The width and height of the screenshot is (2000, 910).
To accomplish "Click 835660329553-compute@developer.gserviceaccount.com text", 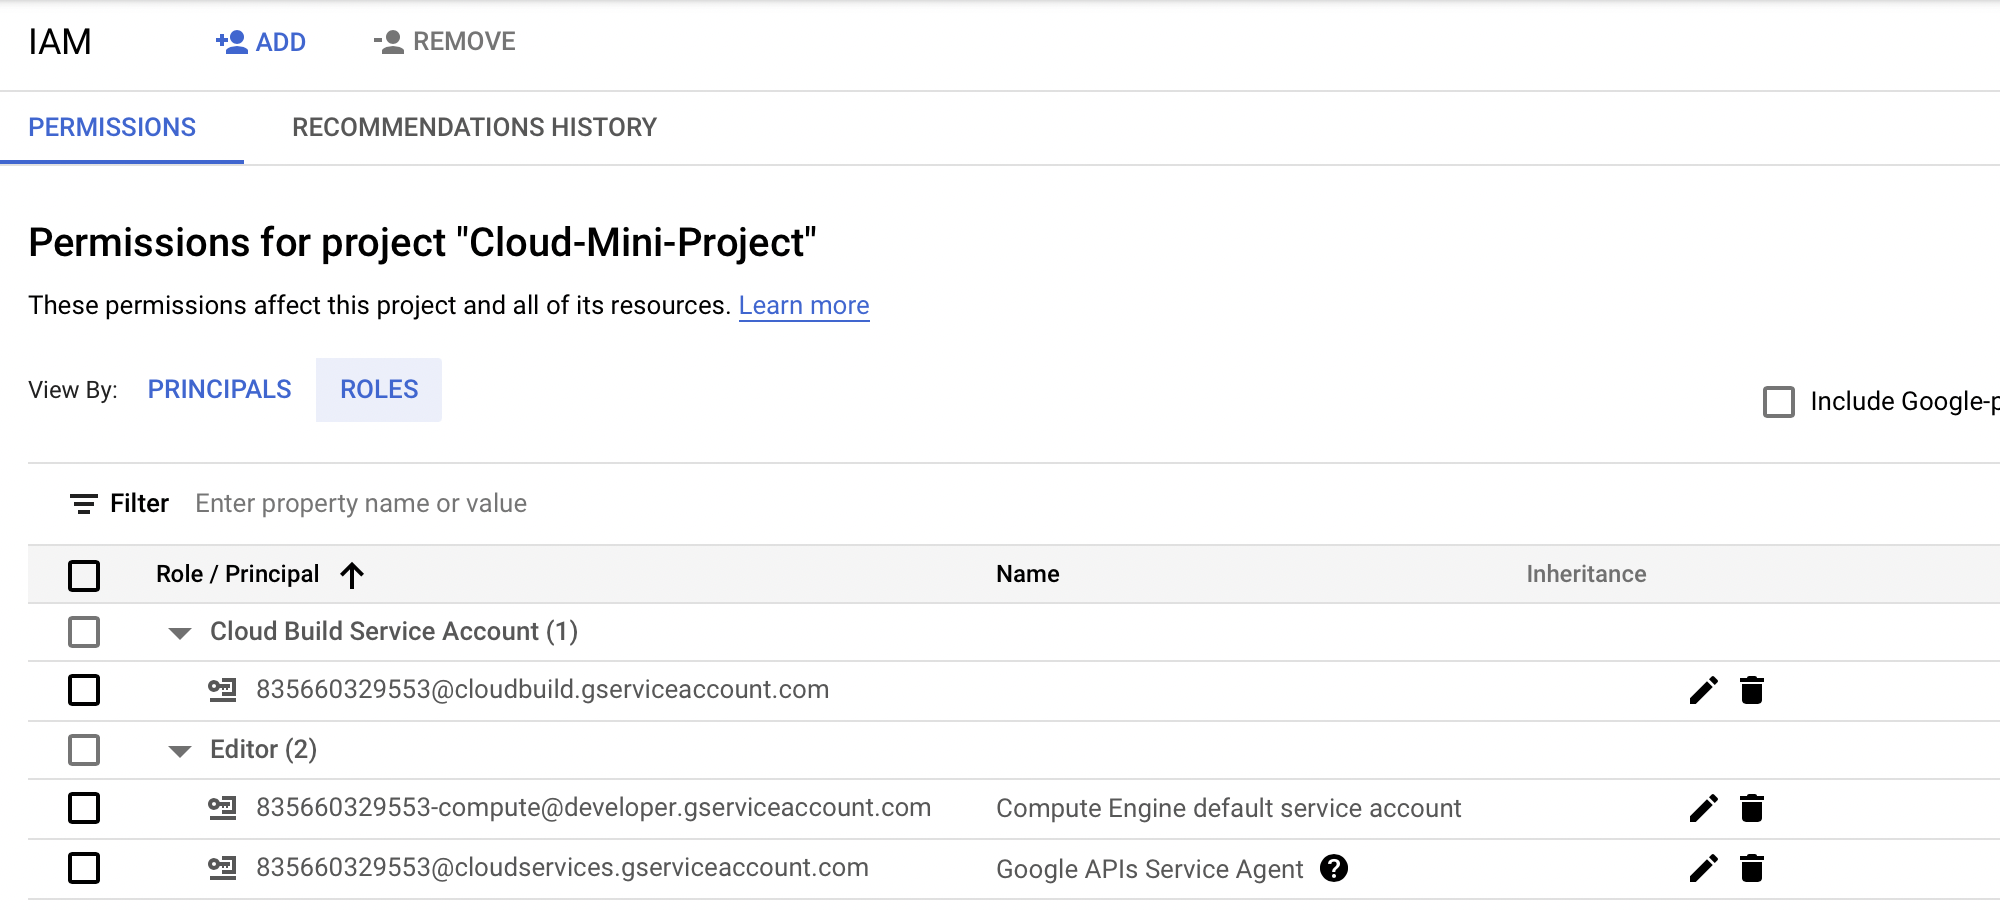I will click(x=593, y=807).
